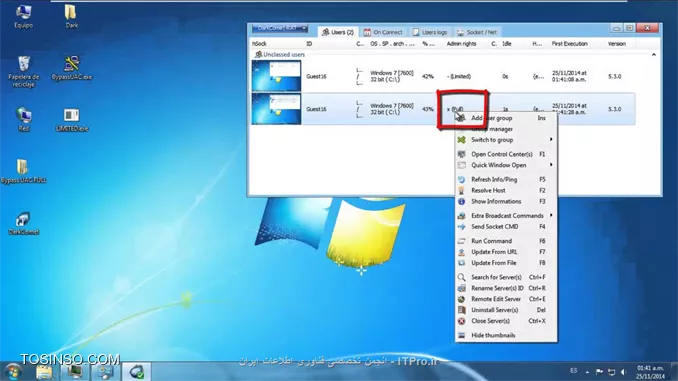The height and width of the screenshot is (381, 678).
Task: Open the DarkComet-RAT main menu dropdown
Action: tap(280, 28)
